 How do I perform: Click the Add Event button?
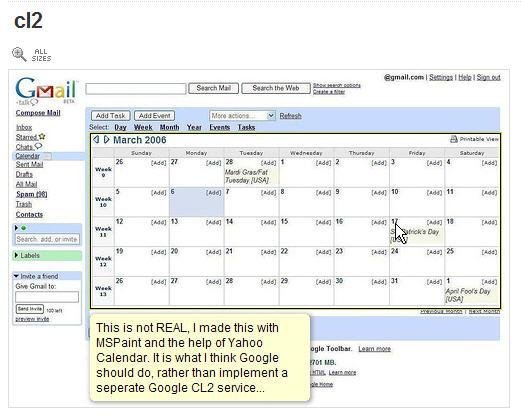tap(154, 116)
